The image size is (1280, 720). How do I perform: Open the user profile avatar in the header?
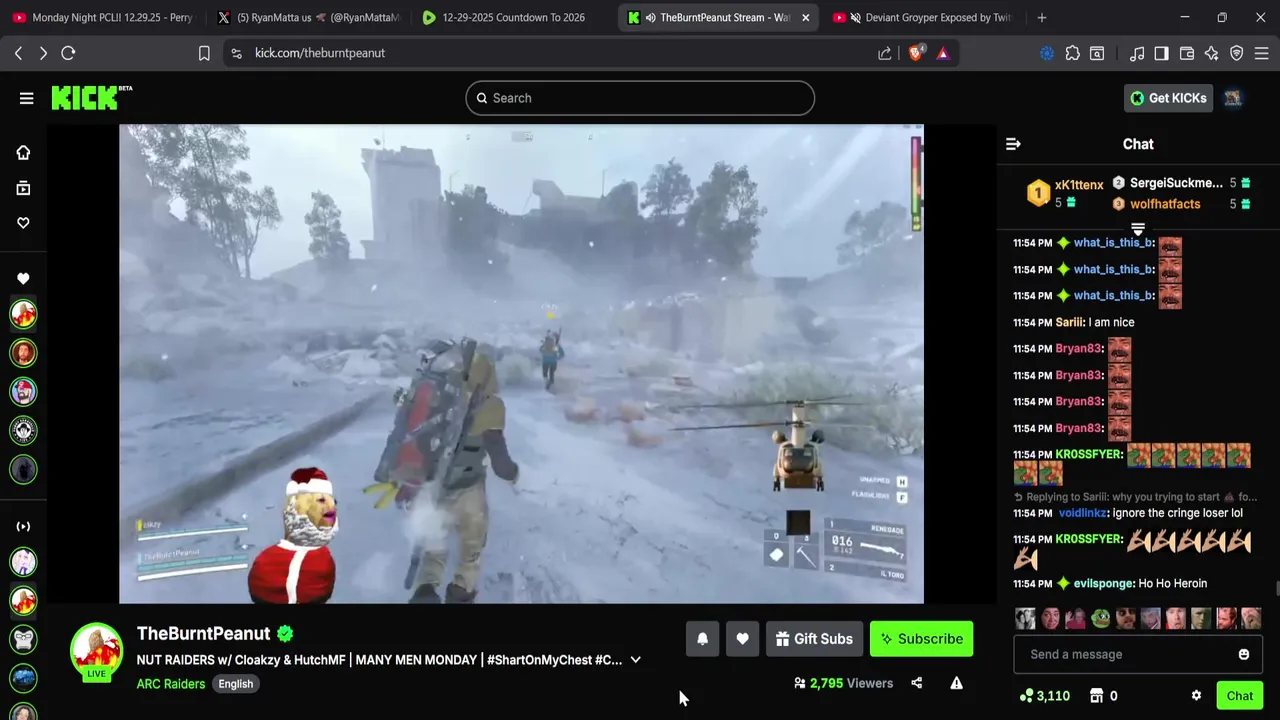1233,98
